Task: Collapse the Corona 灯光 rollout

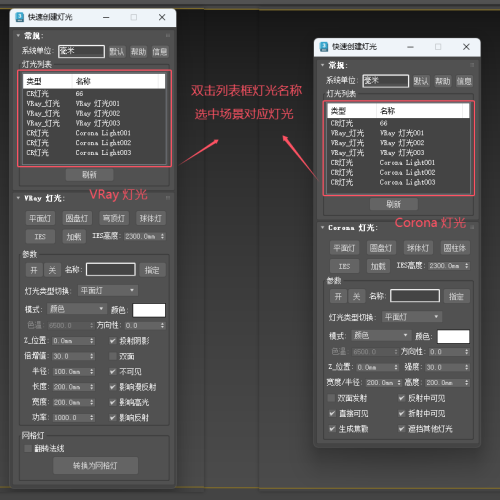Action: [x=322, y=228]
